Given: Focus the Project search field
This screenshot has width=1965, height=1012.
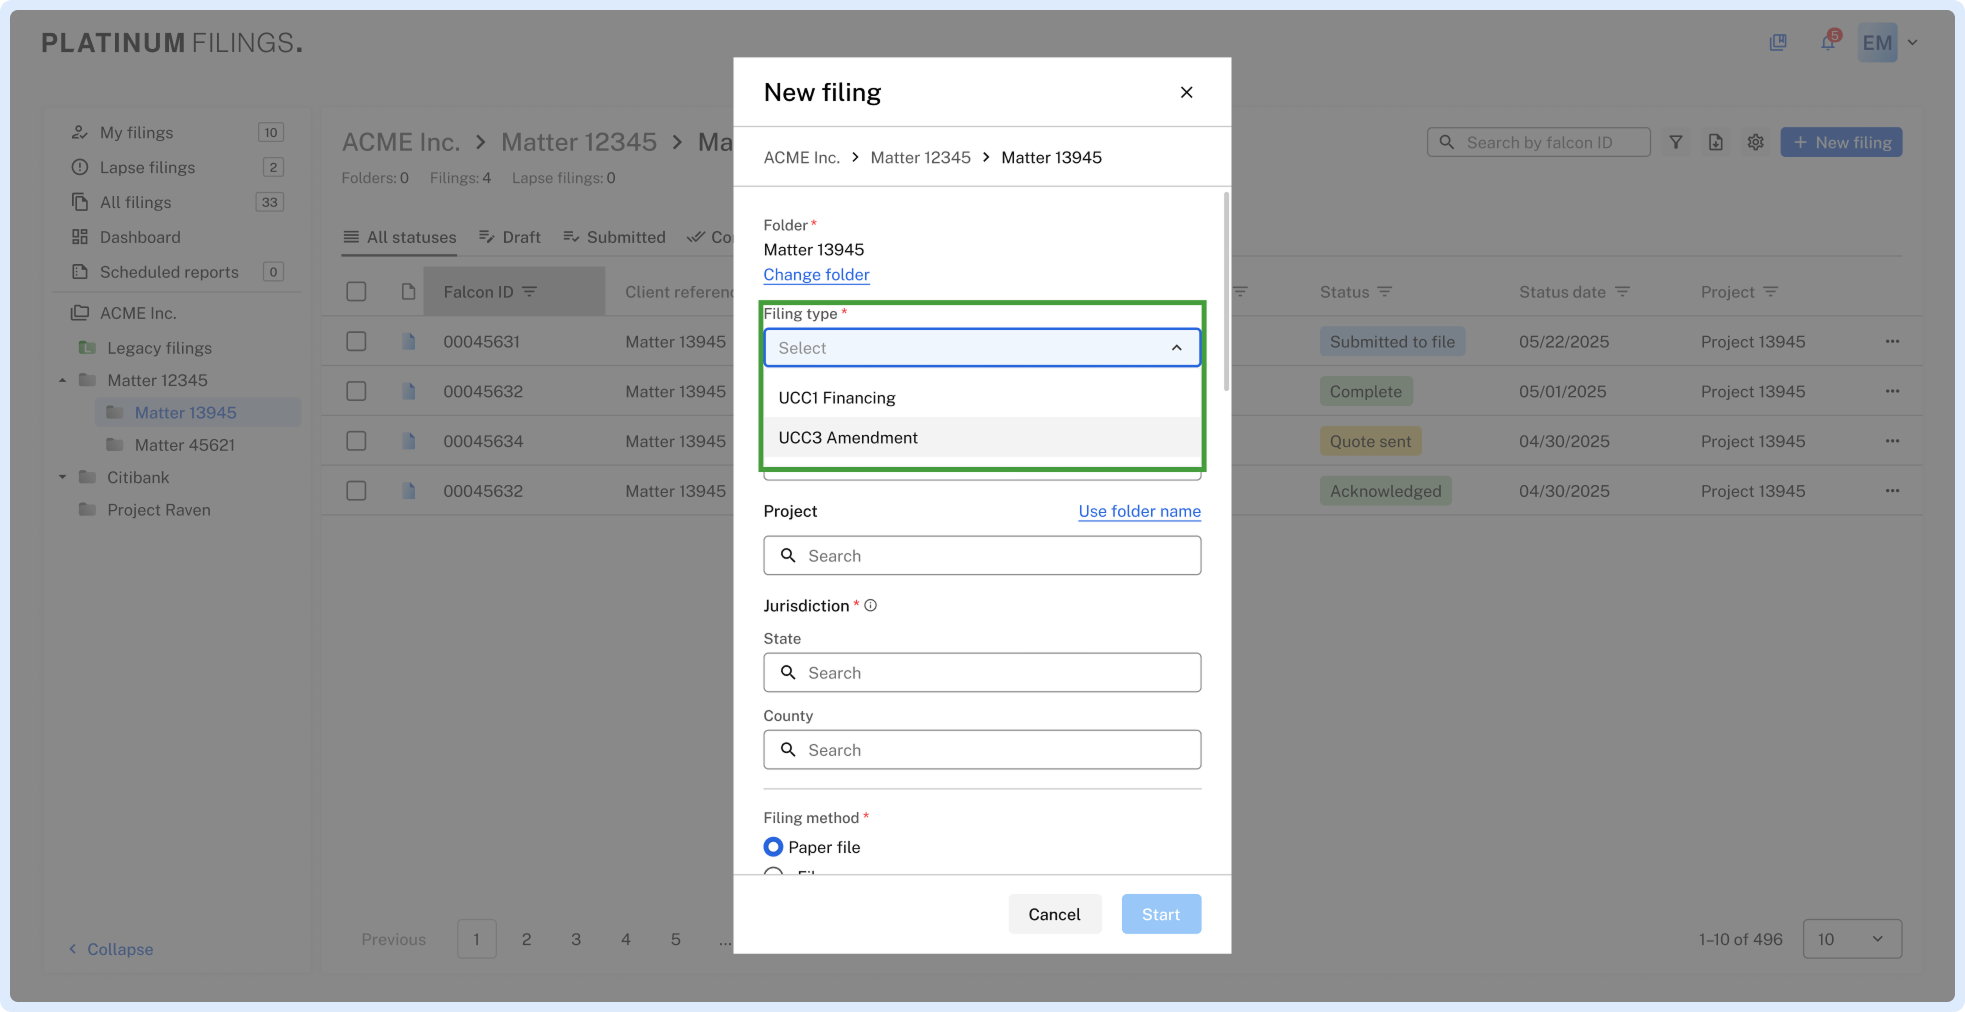Looking at the screenshot, I should (x=982, y=555).
